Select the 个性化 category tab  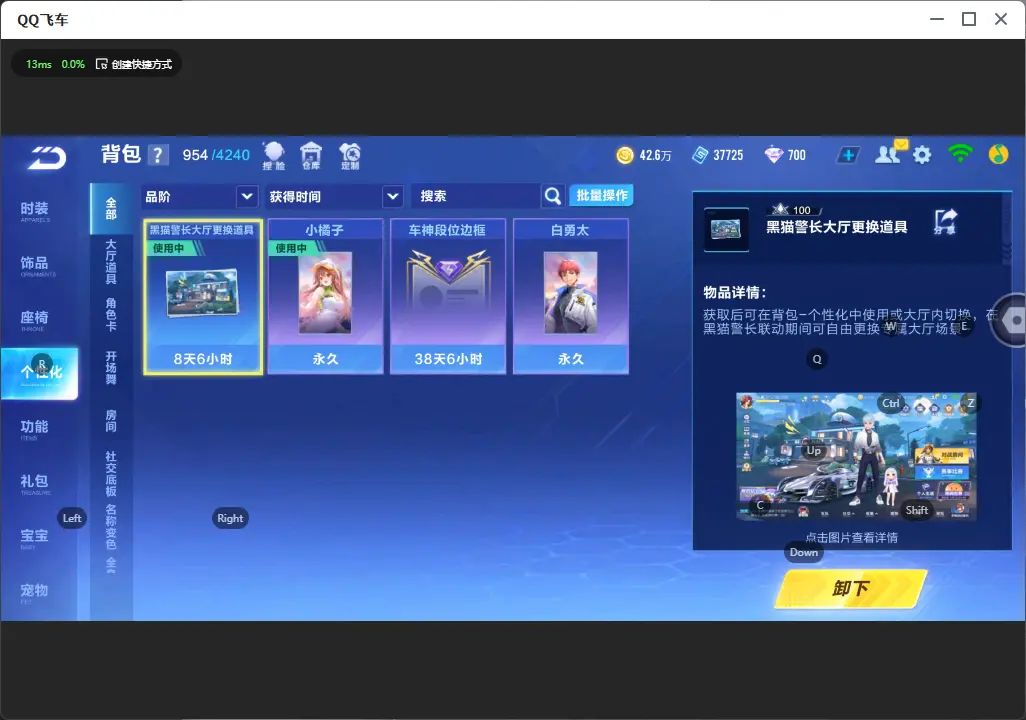[x=39, y=373]
